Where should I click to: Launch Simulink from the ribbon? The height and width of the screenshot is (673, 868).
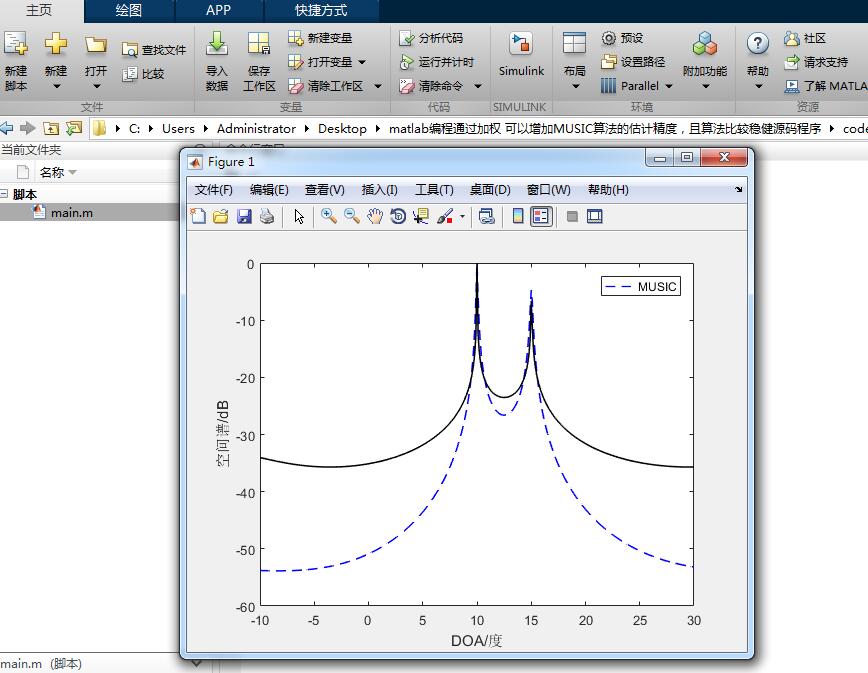521,54
